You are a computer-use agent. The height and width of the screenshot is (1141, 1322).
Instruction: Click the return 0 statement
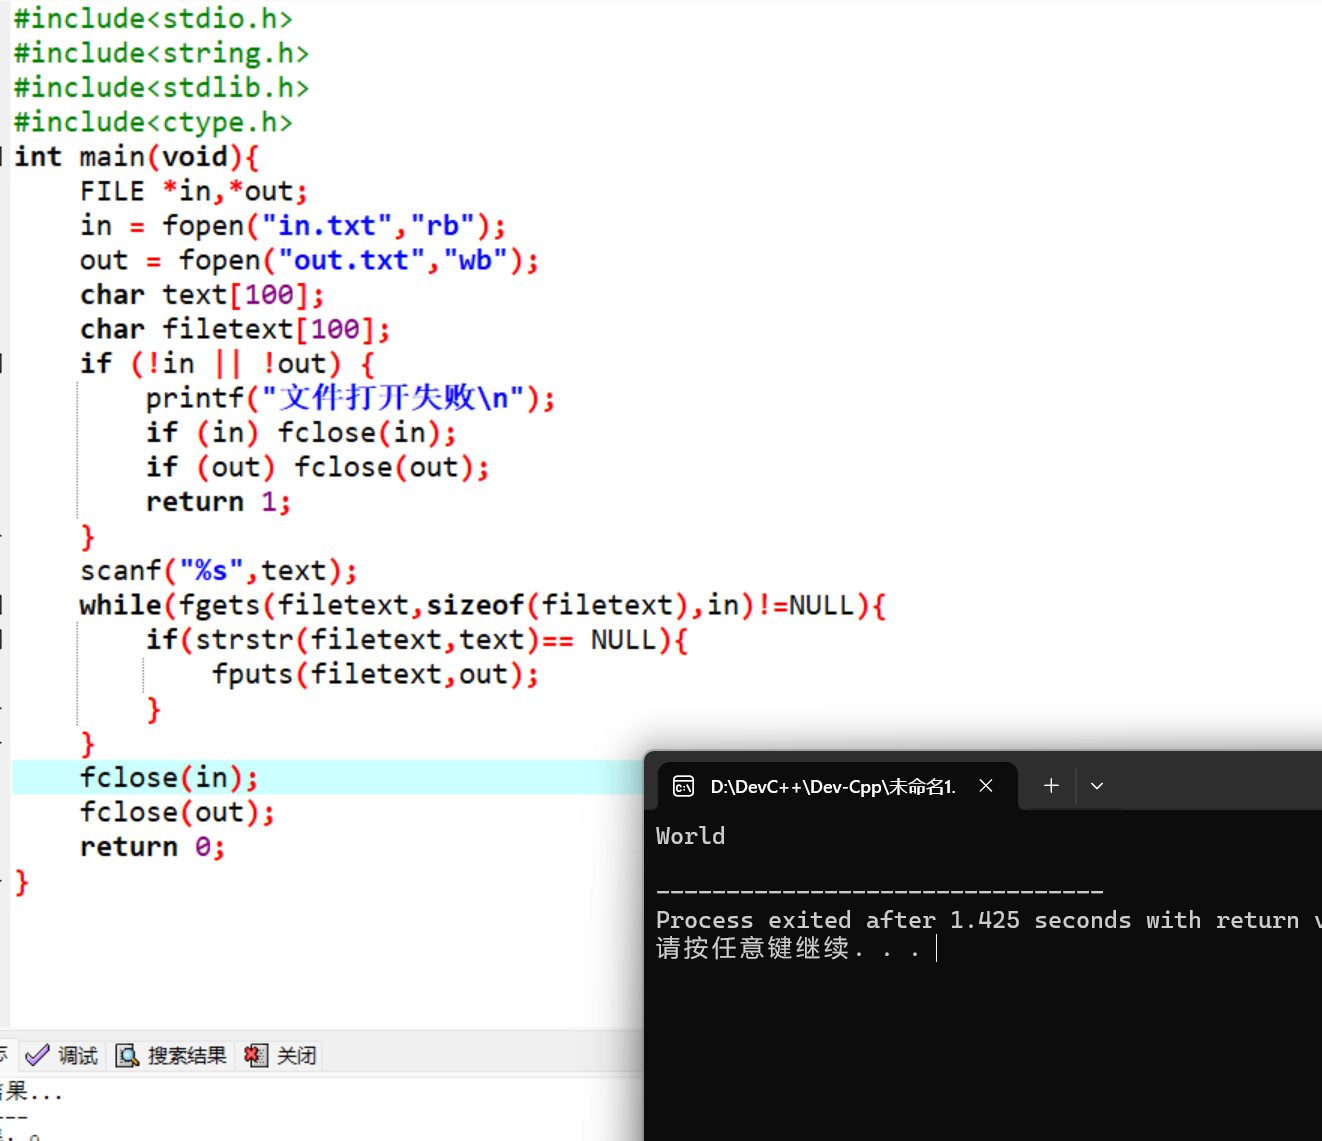coord(151,845)
